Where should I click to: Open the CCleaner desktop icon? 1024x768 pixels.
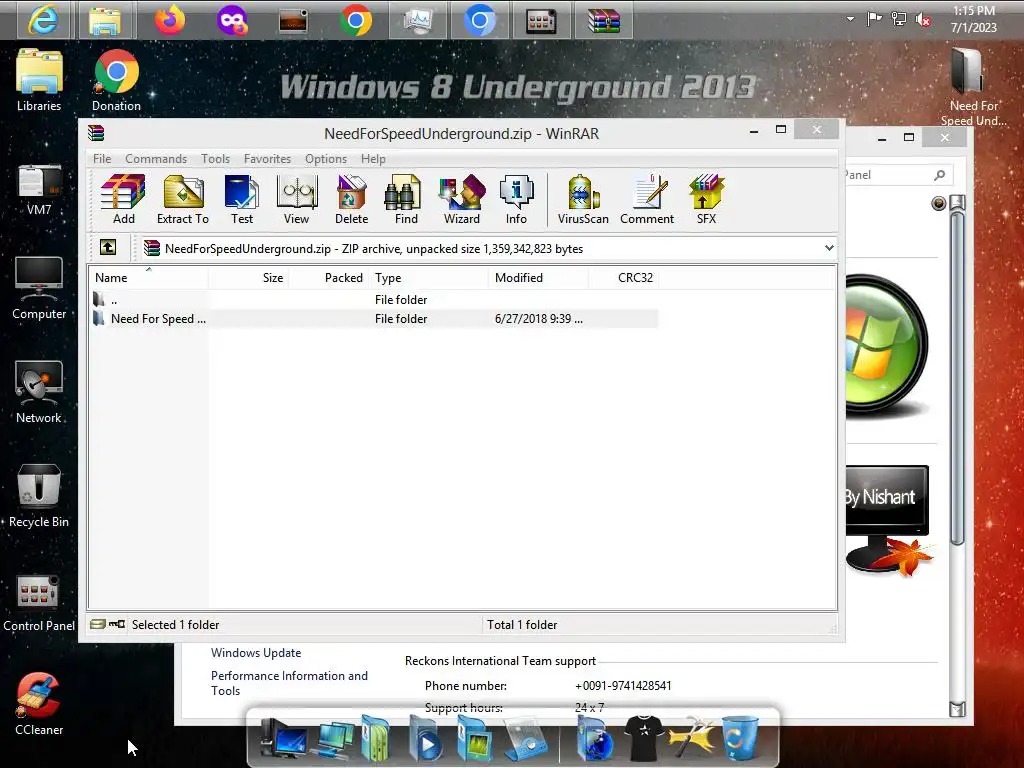pyautogui.click(x=39, y=704)
